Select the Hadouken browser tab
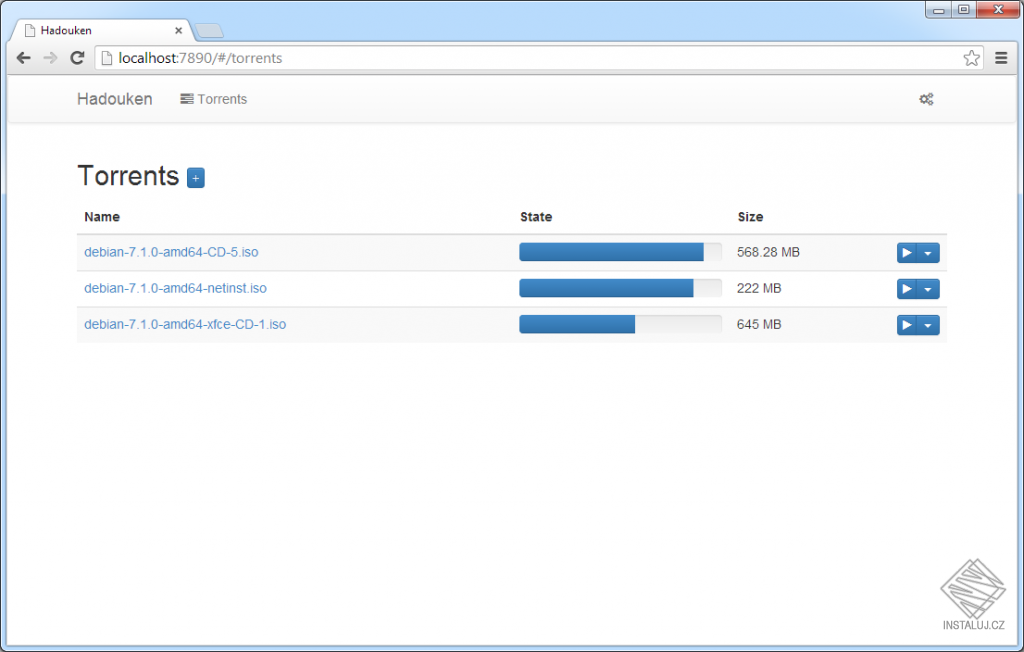The height and width of the screenshot is (652, 1024). 103,31
